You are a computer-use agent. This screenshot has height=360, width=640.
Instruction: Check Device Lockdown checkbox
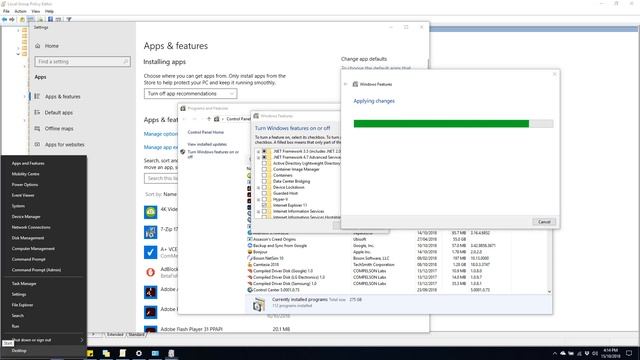click(x=264, y=187)
